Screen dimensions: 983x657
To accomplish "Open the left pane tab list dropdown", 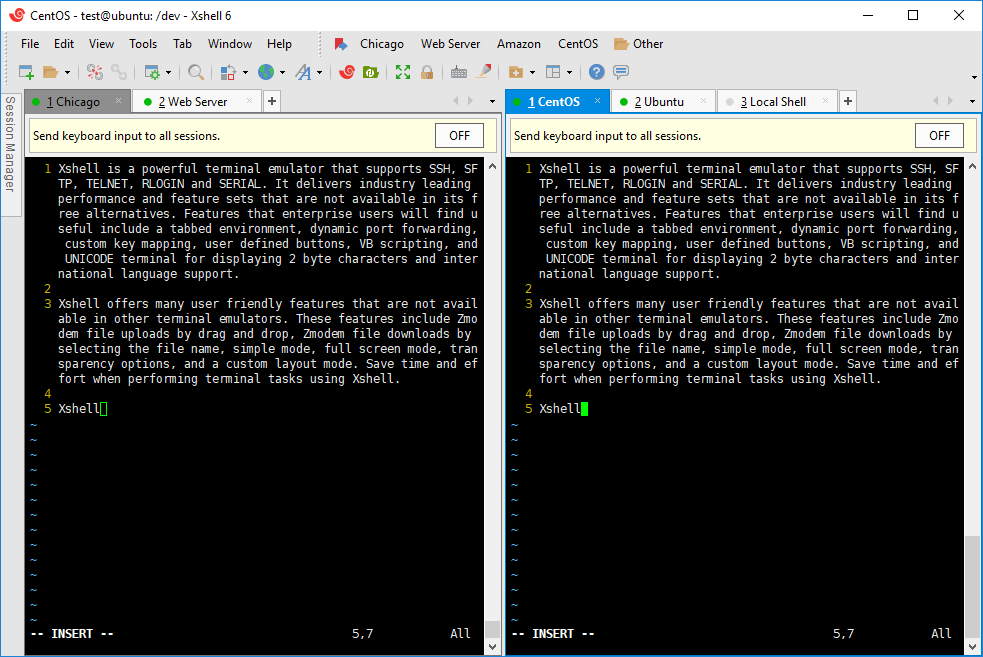I will [x=492, y=102].
